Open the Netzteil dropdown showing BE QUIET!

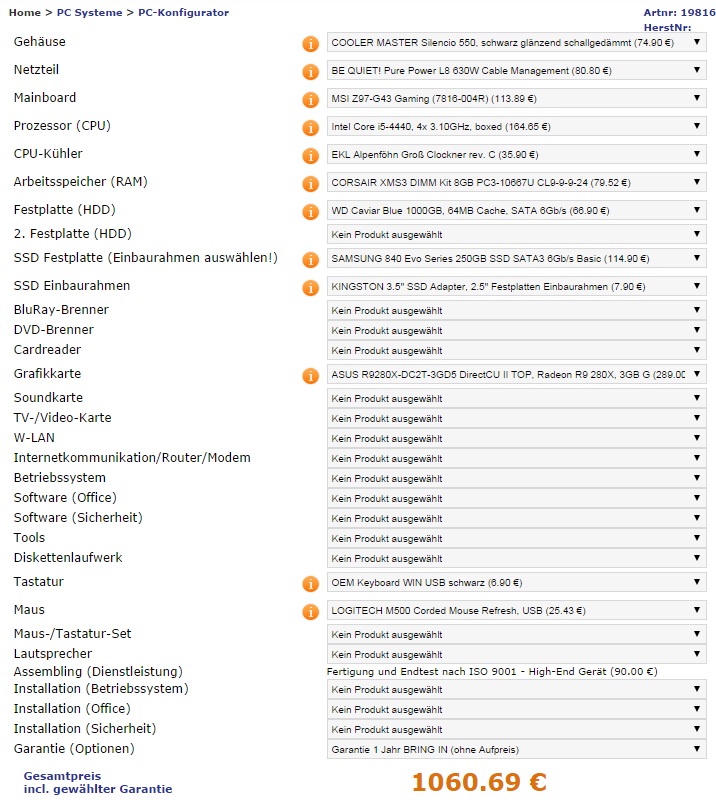[516, 71]
